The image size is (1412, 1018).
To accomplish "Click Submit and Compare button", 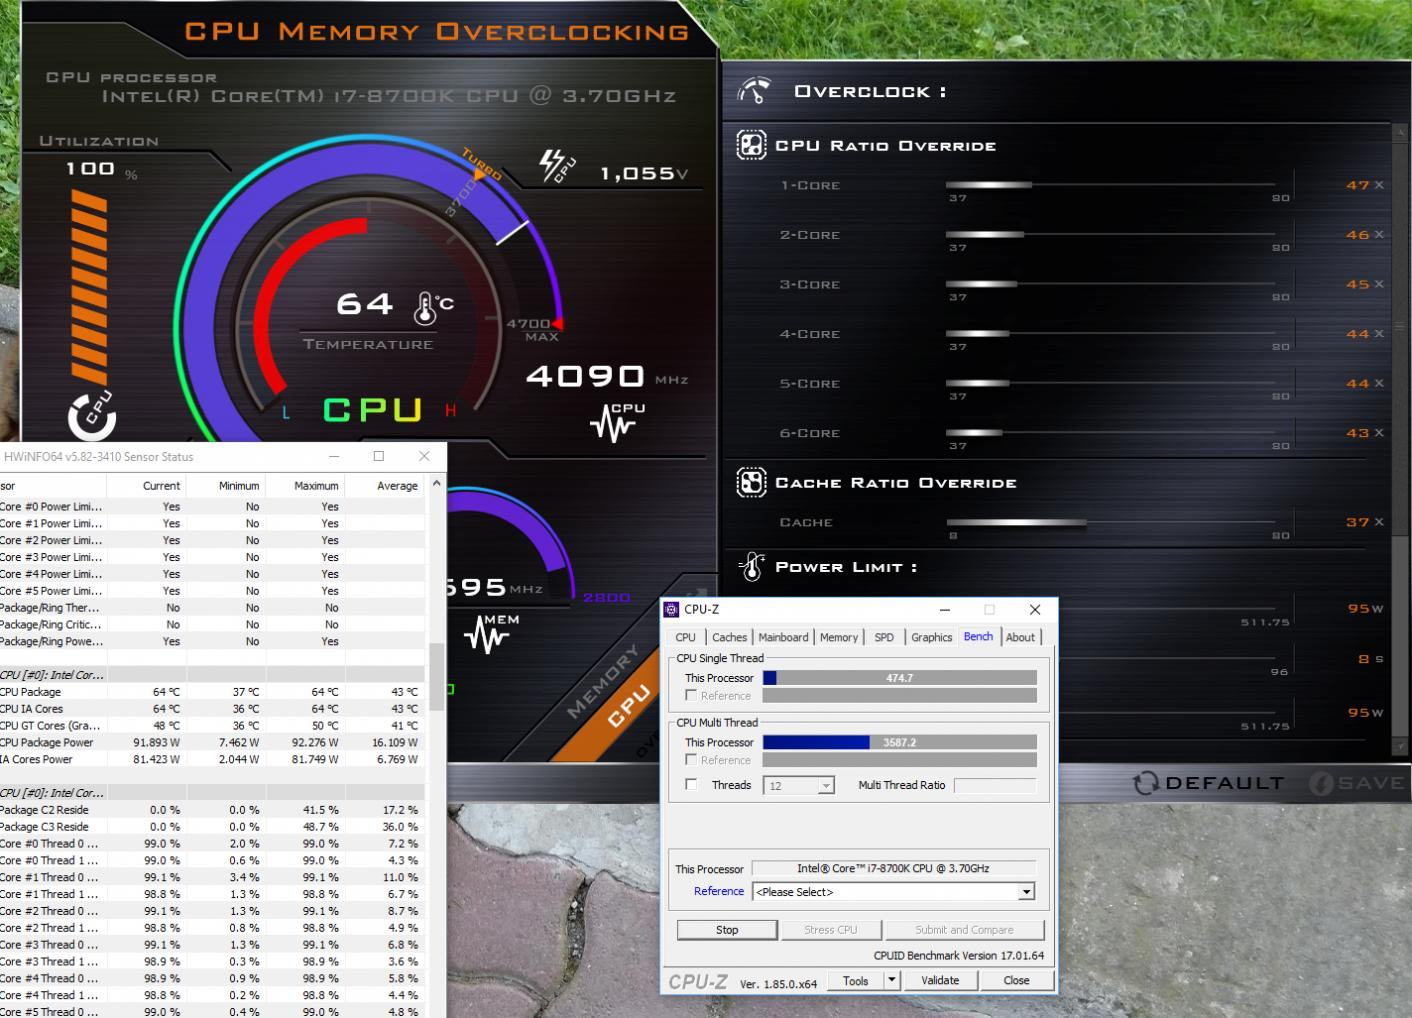I will tap(964, 930).
